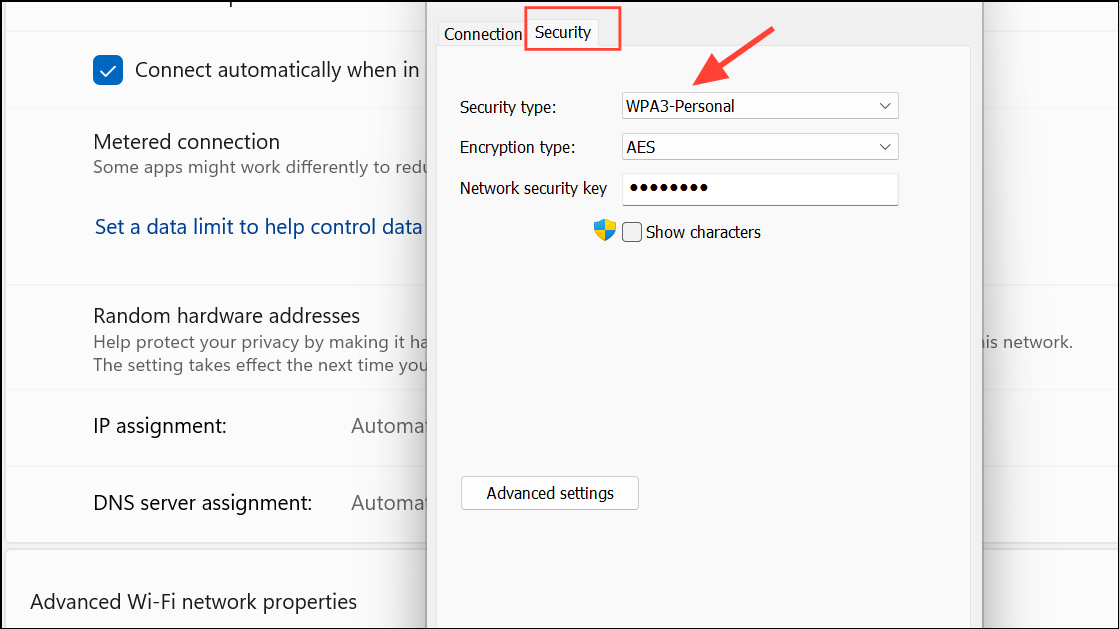The height and width of the screenshot is (629, 1119).
Task: Open the Security type combo box showing WPA3-Personal
Action: 760,106
